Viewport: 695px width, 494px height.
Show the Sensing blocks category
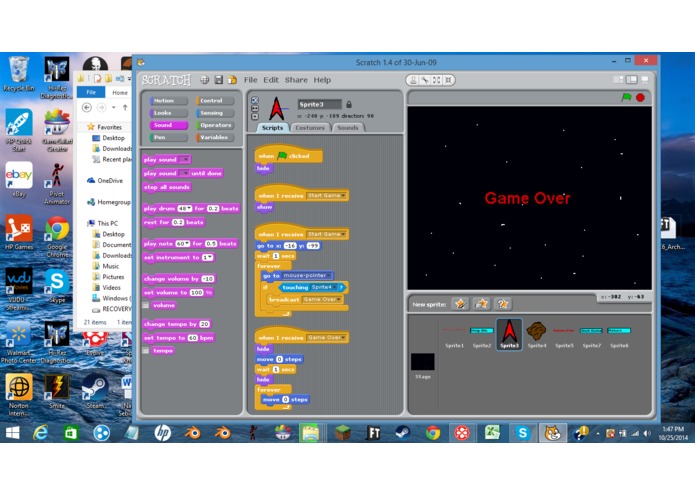point(215,113)
